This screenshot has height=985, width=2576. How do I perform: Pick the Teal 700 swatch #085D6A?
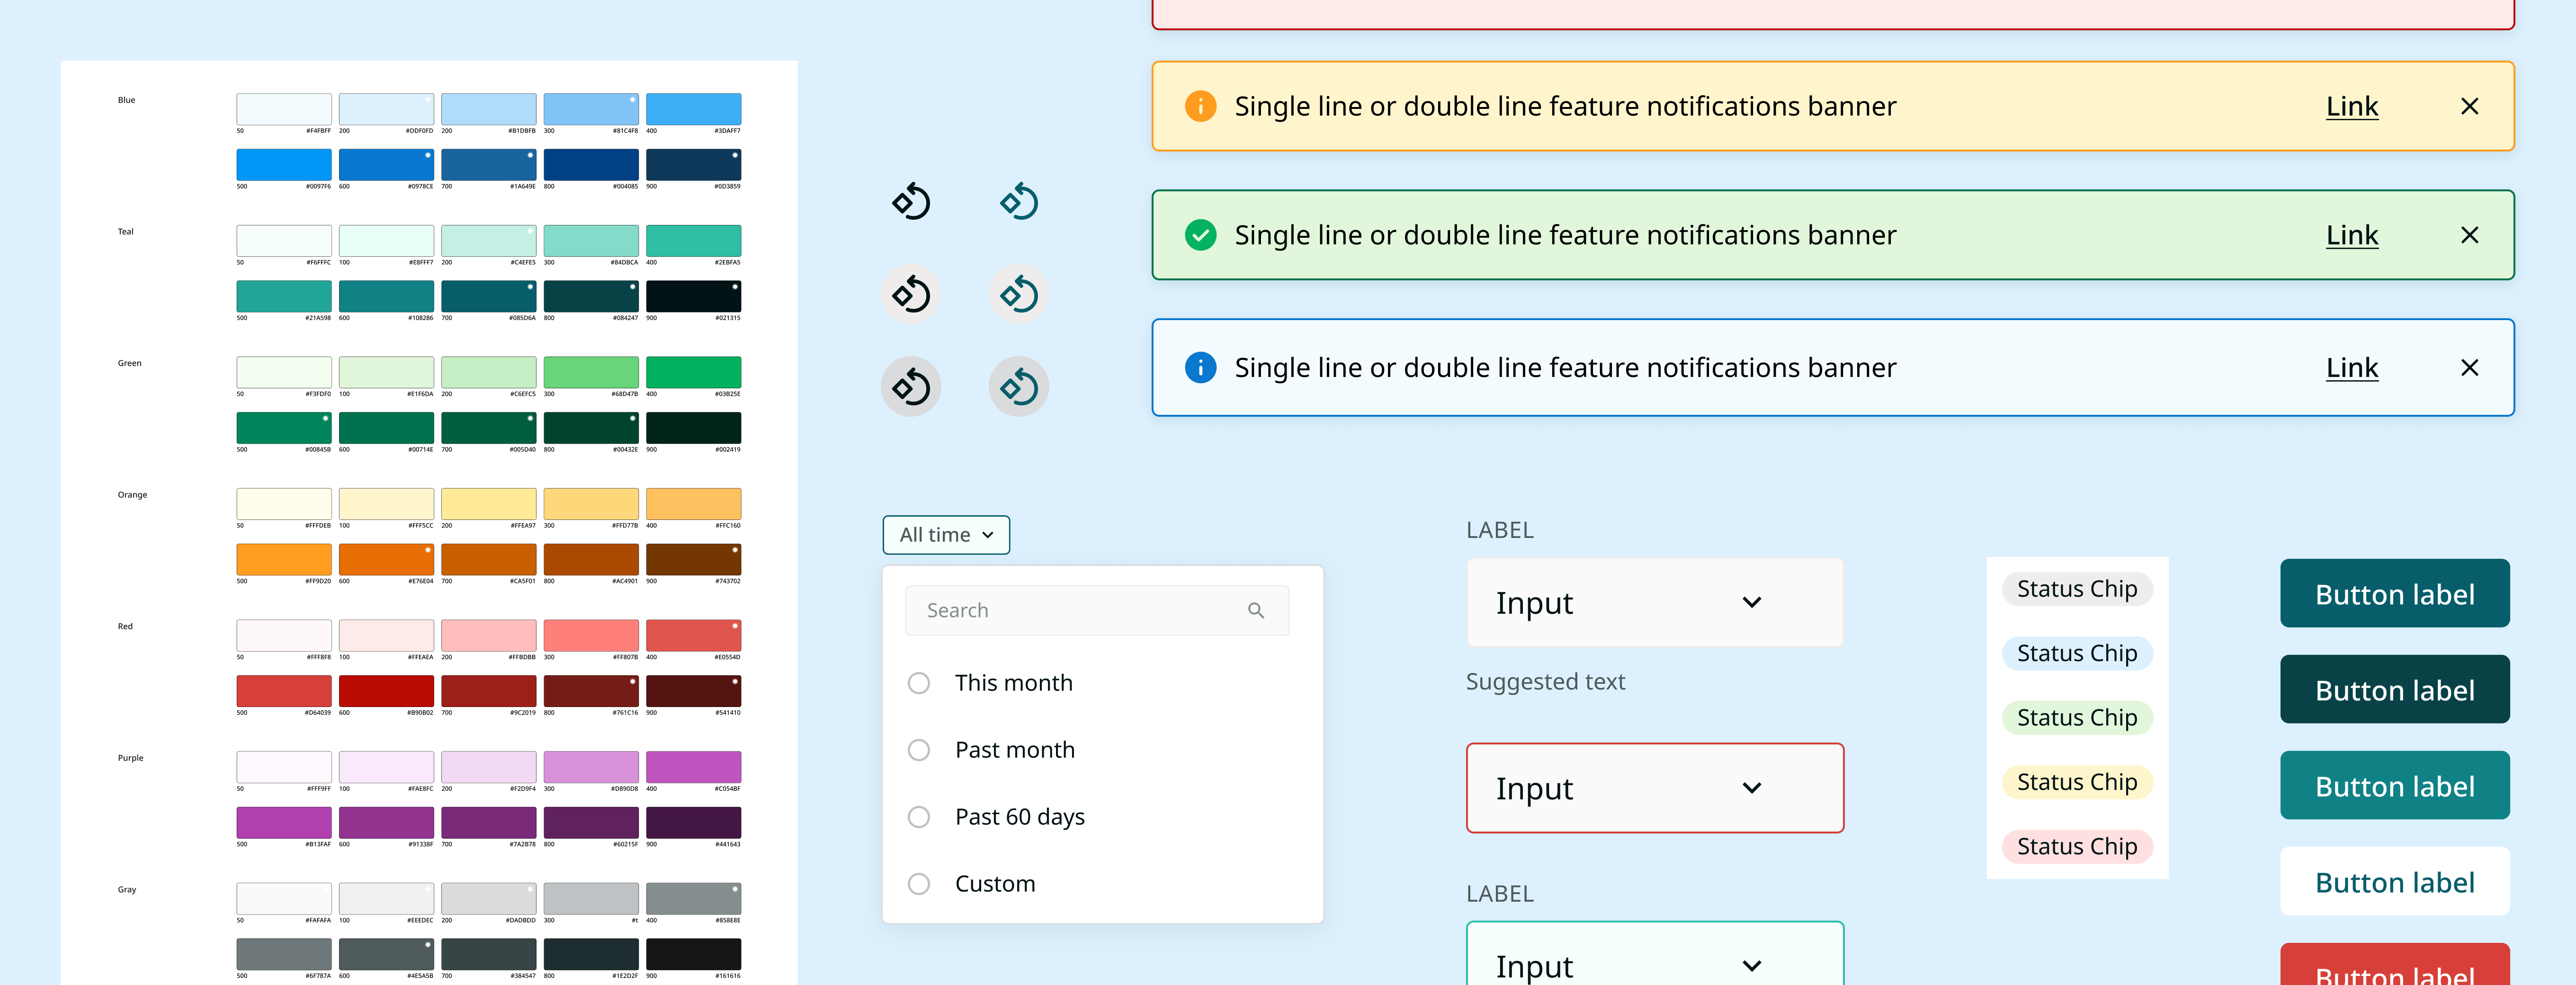click(488, 296)
